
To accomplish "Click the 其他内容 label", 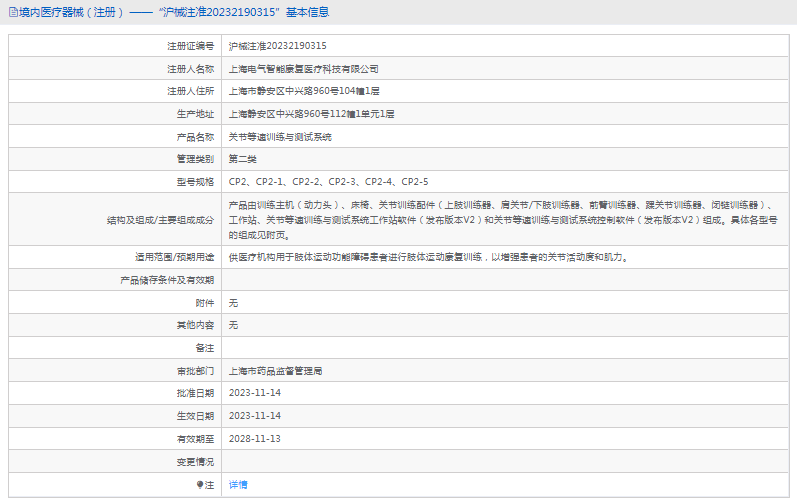I will click(195, 325).
